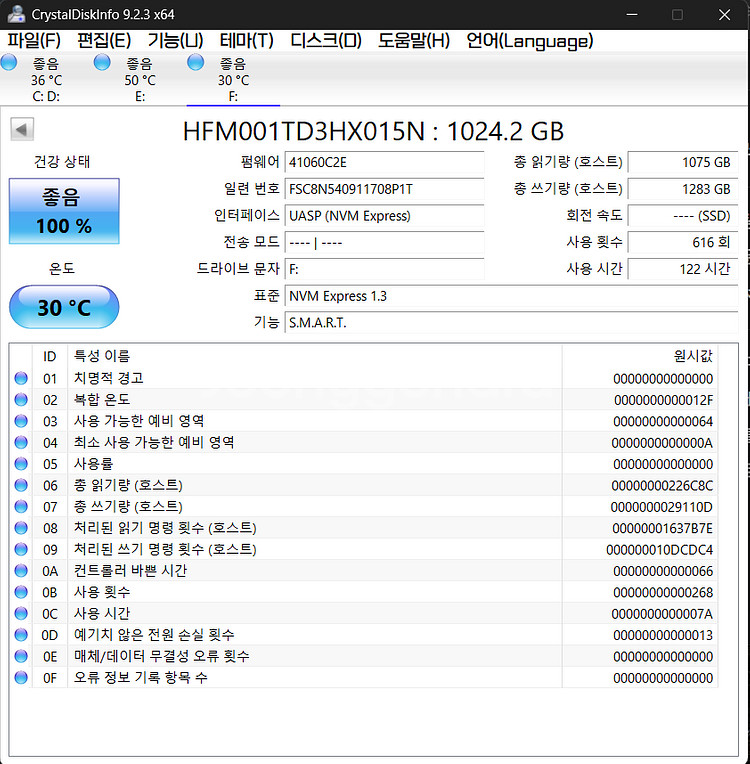Click status orb for 총 쓰기량 (호스트) attribute row
The image size is (750, 764).
coord(21,507)
